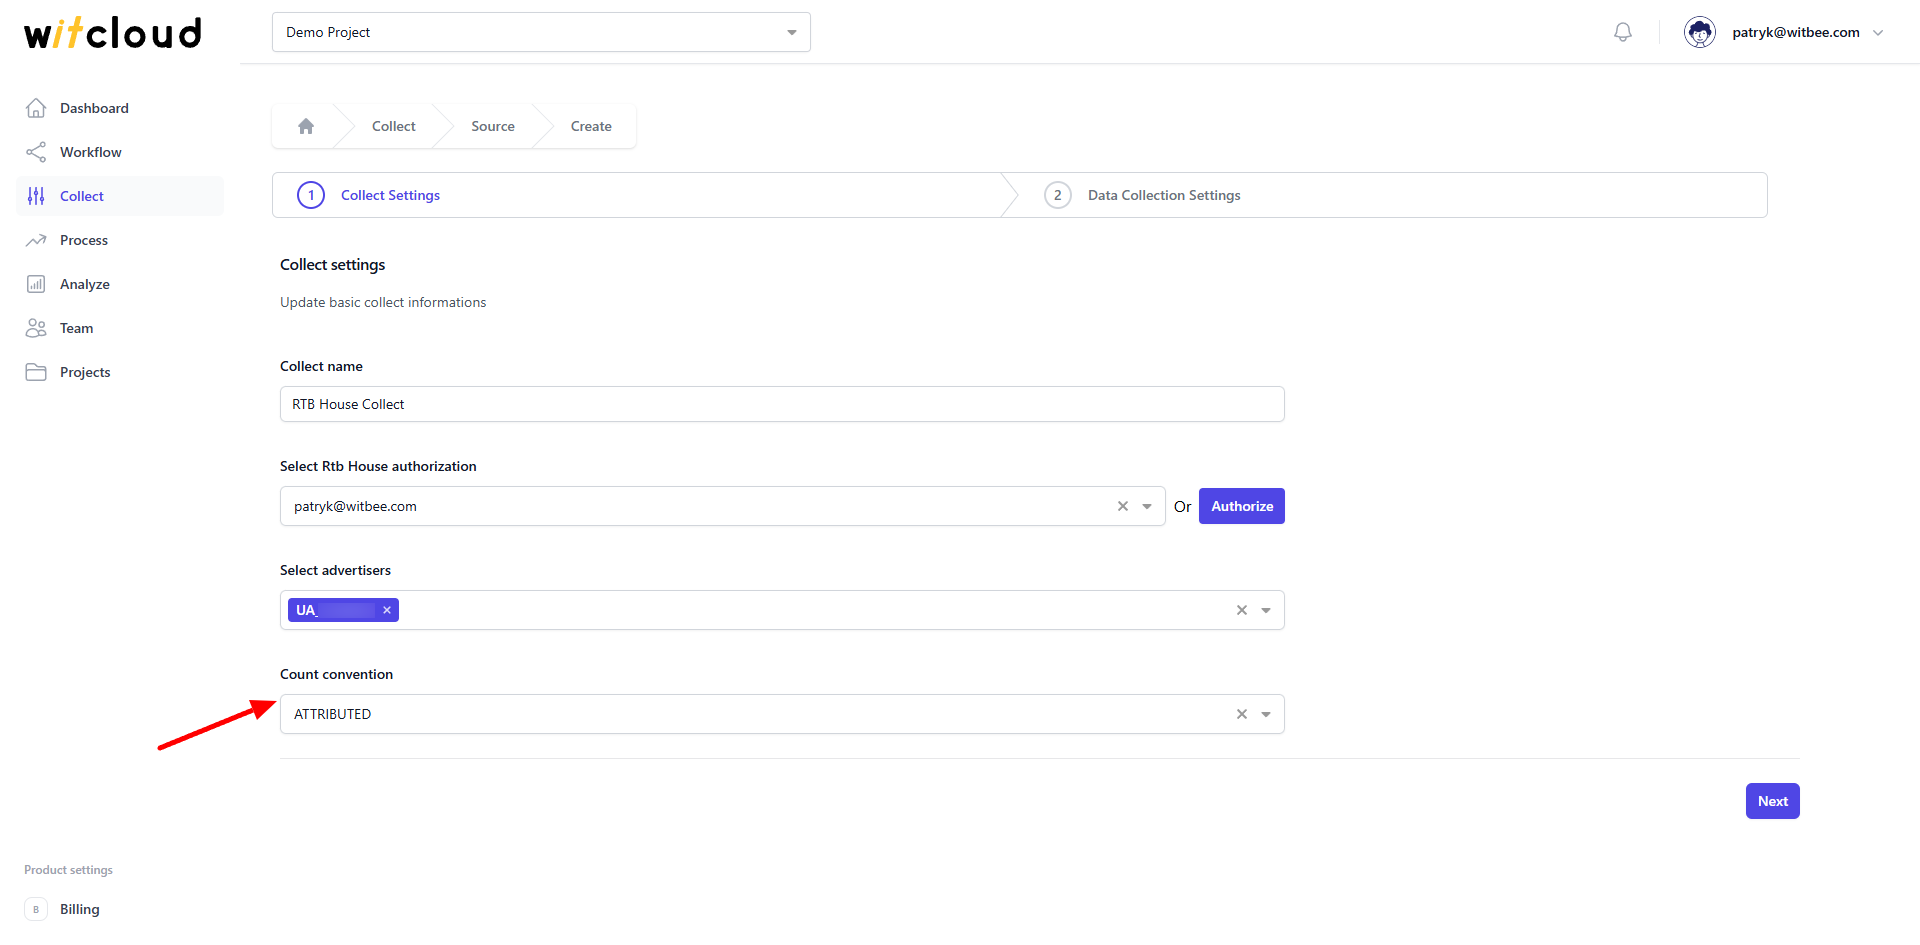Screen dimensions: 1920x945
Task: Expand the Rtb House authorization dropdown
Action: pyautogui.click(x=1147, y=506)
